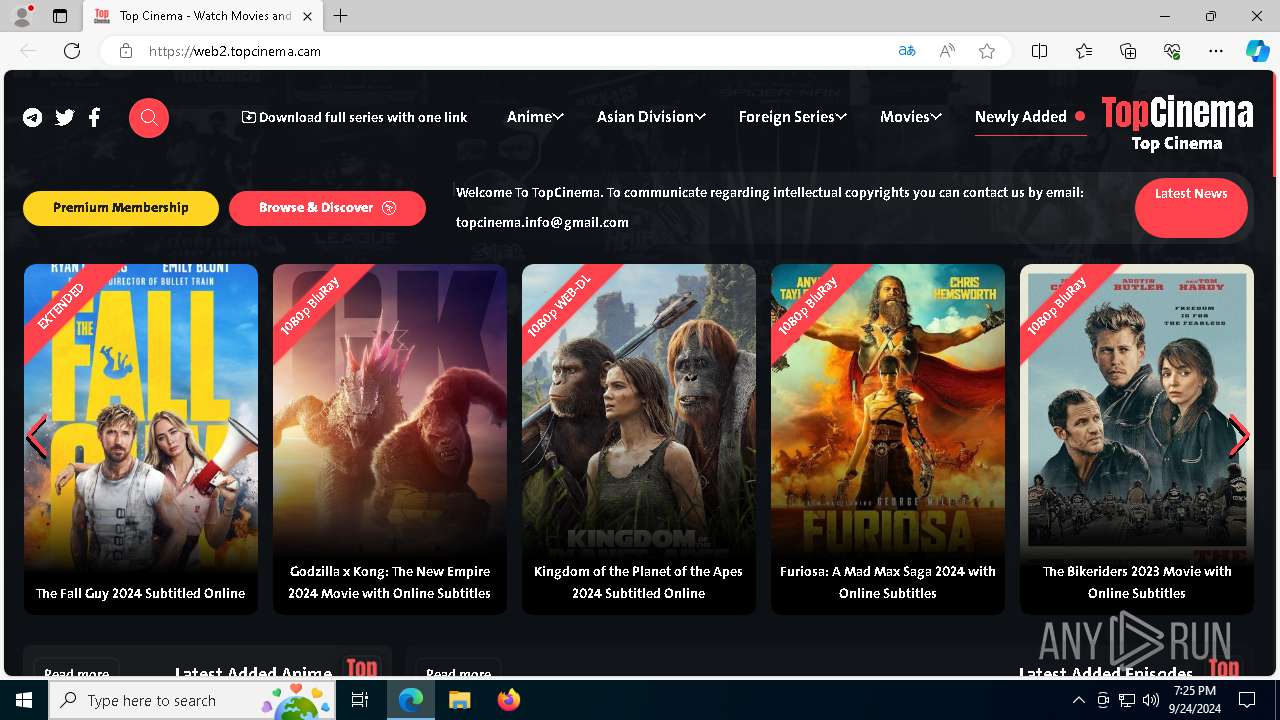Open volume control in system tray
Screen dimensions: 1280x720
point(1150,700)
